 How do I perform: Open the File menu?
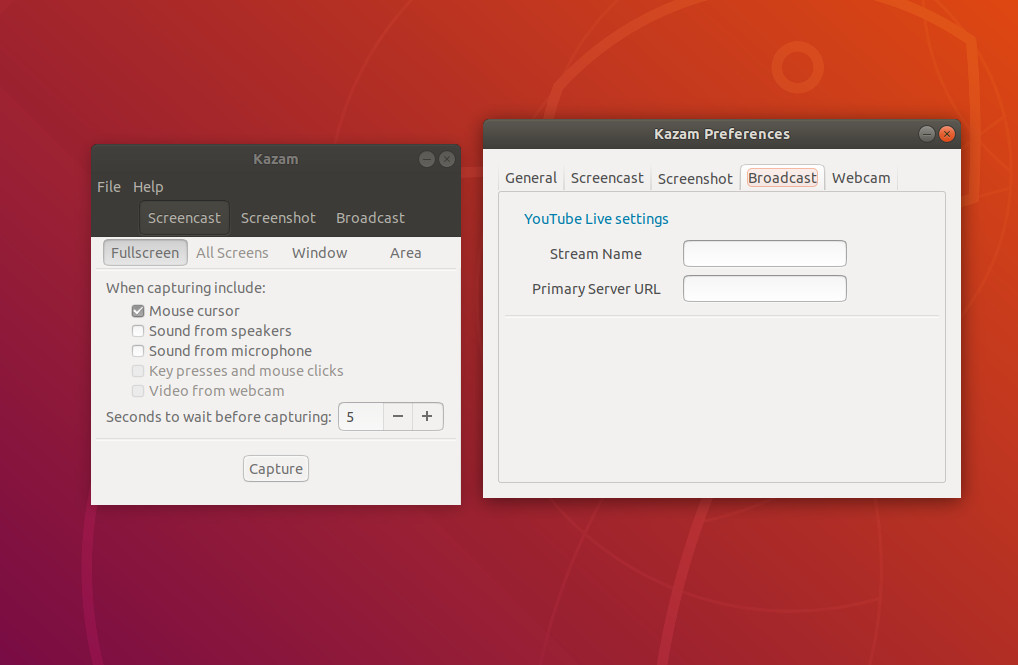click(x=109, y=187)
